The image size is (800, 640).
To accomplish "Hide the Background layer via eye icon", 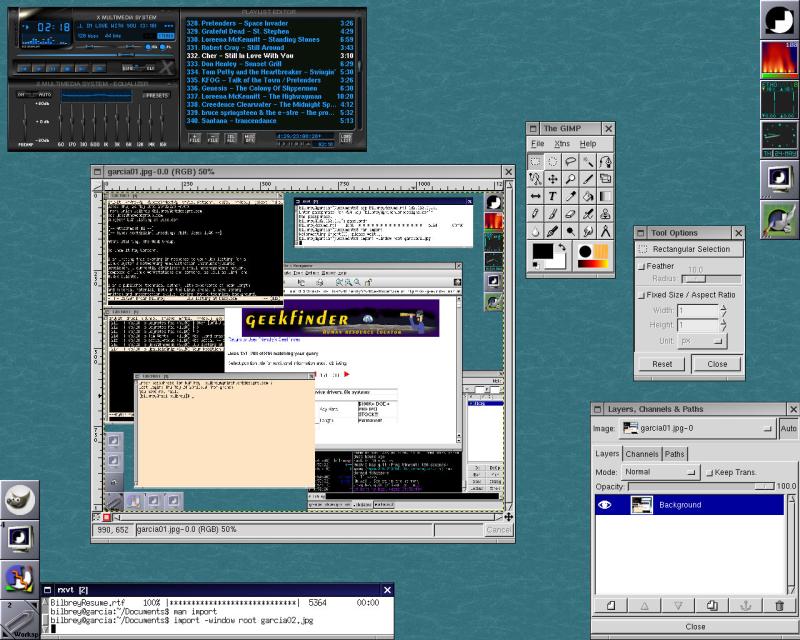I will tap(604, 505).
